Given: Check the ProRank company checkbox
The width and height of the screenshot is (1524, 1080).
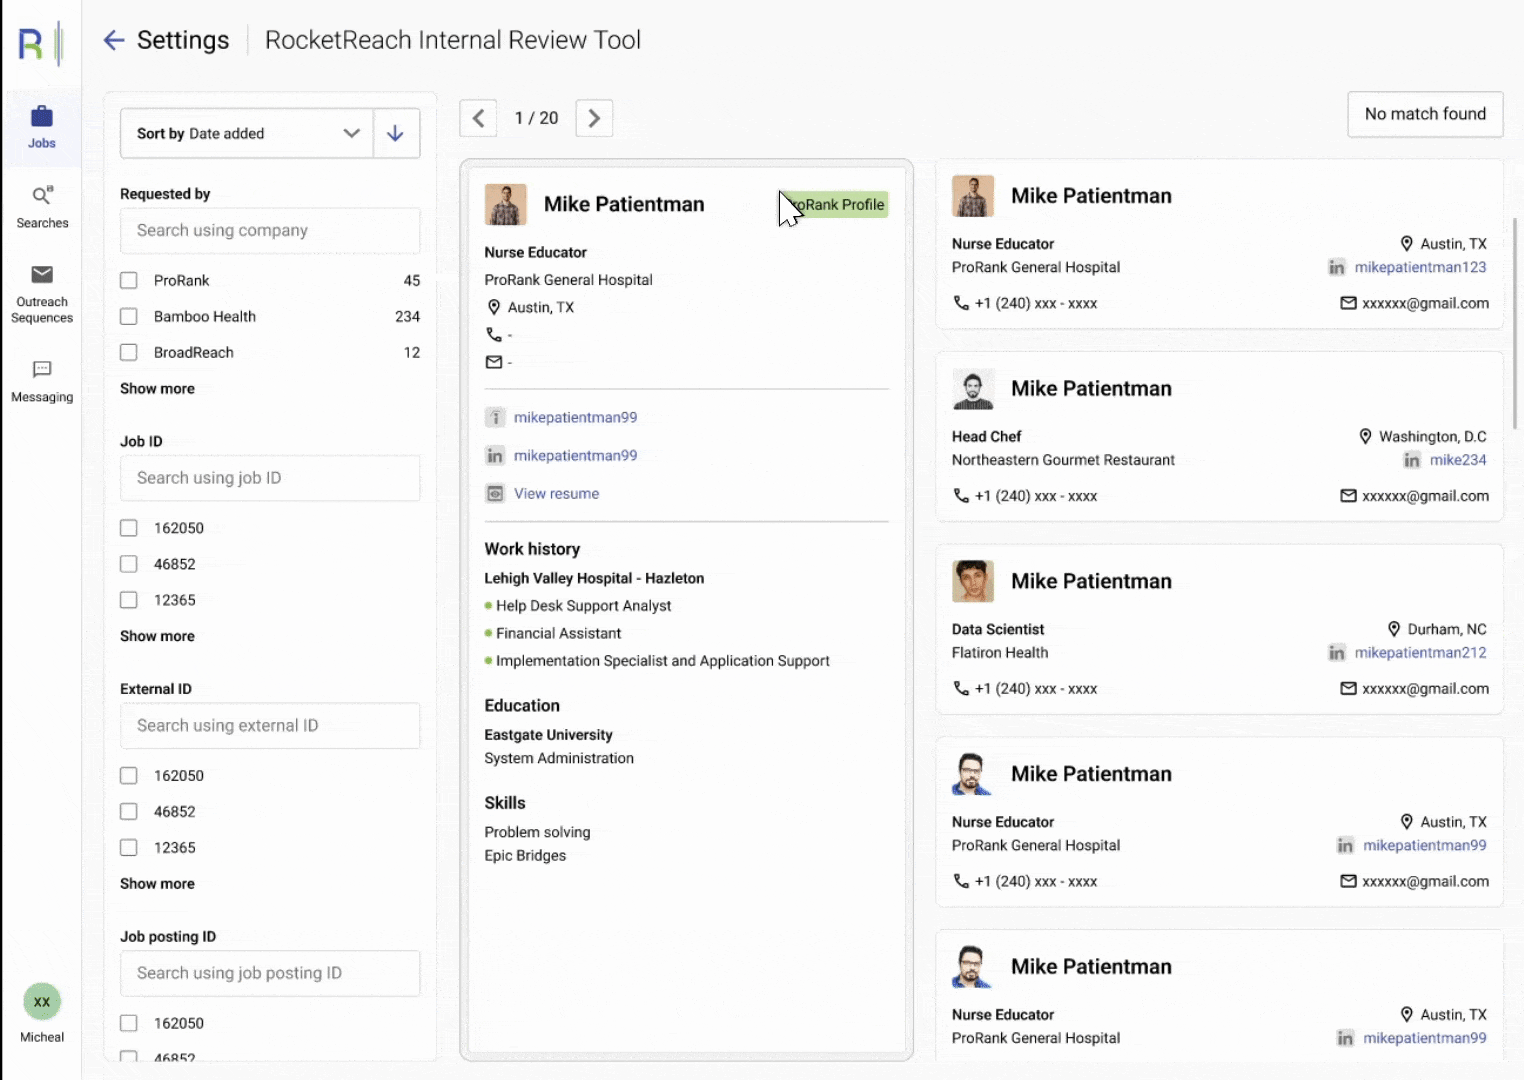Looking at the screenshot, I should 129,281.
